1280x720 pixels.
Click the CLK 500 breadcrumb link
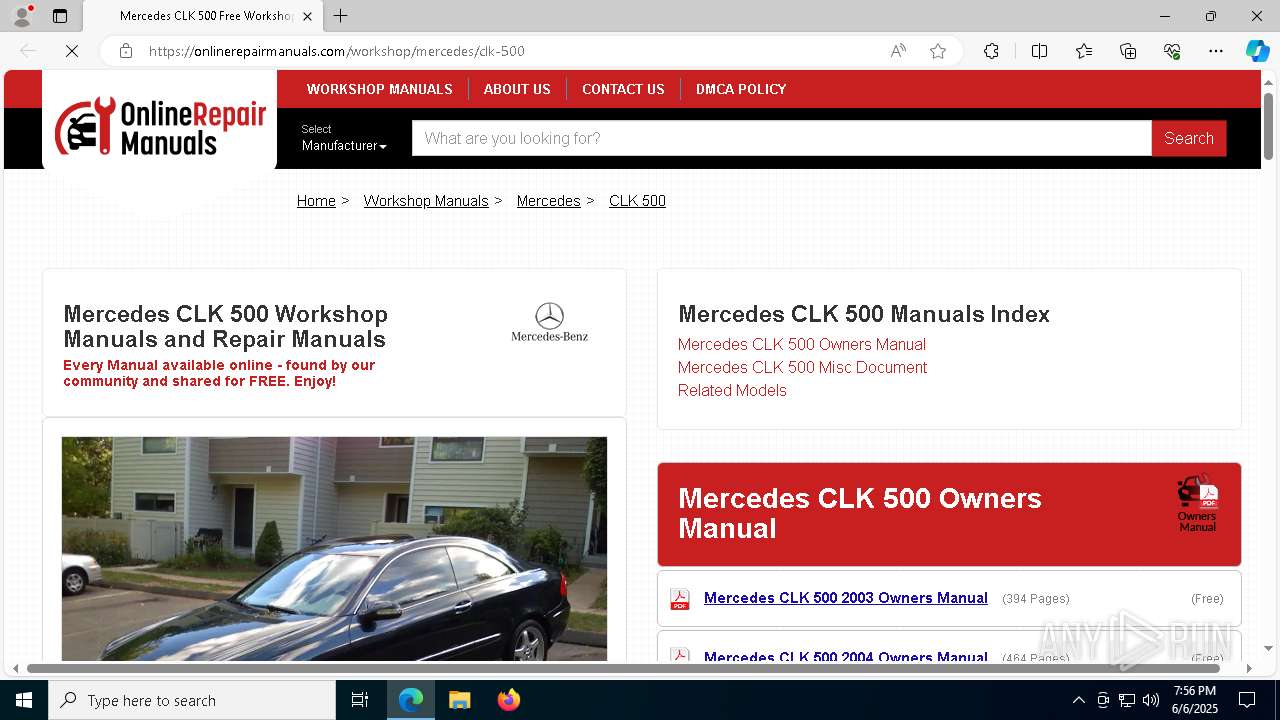pyautogui.click(x=637, y=201)
